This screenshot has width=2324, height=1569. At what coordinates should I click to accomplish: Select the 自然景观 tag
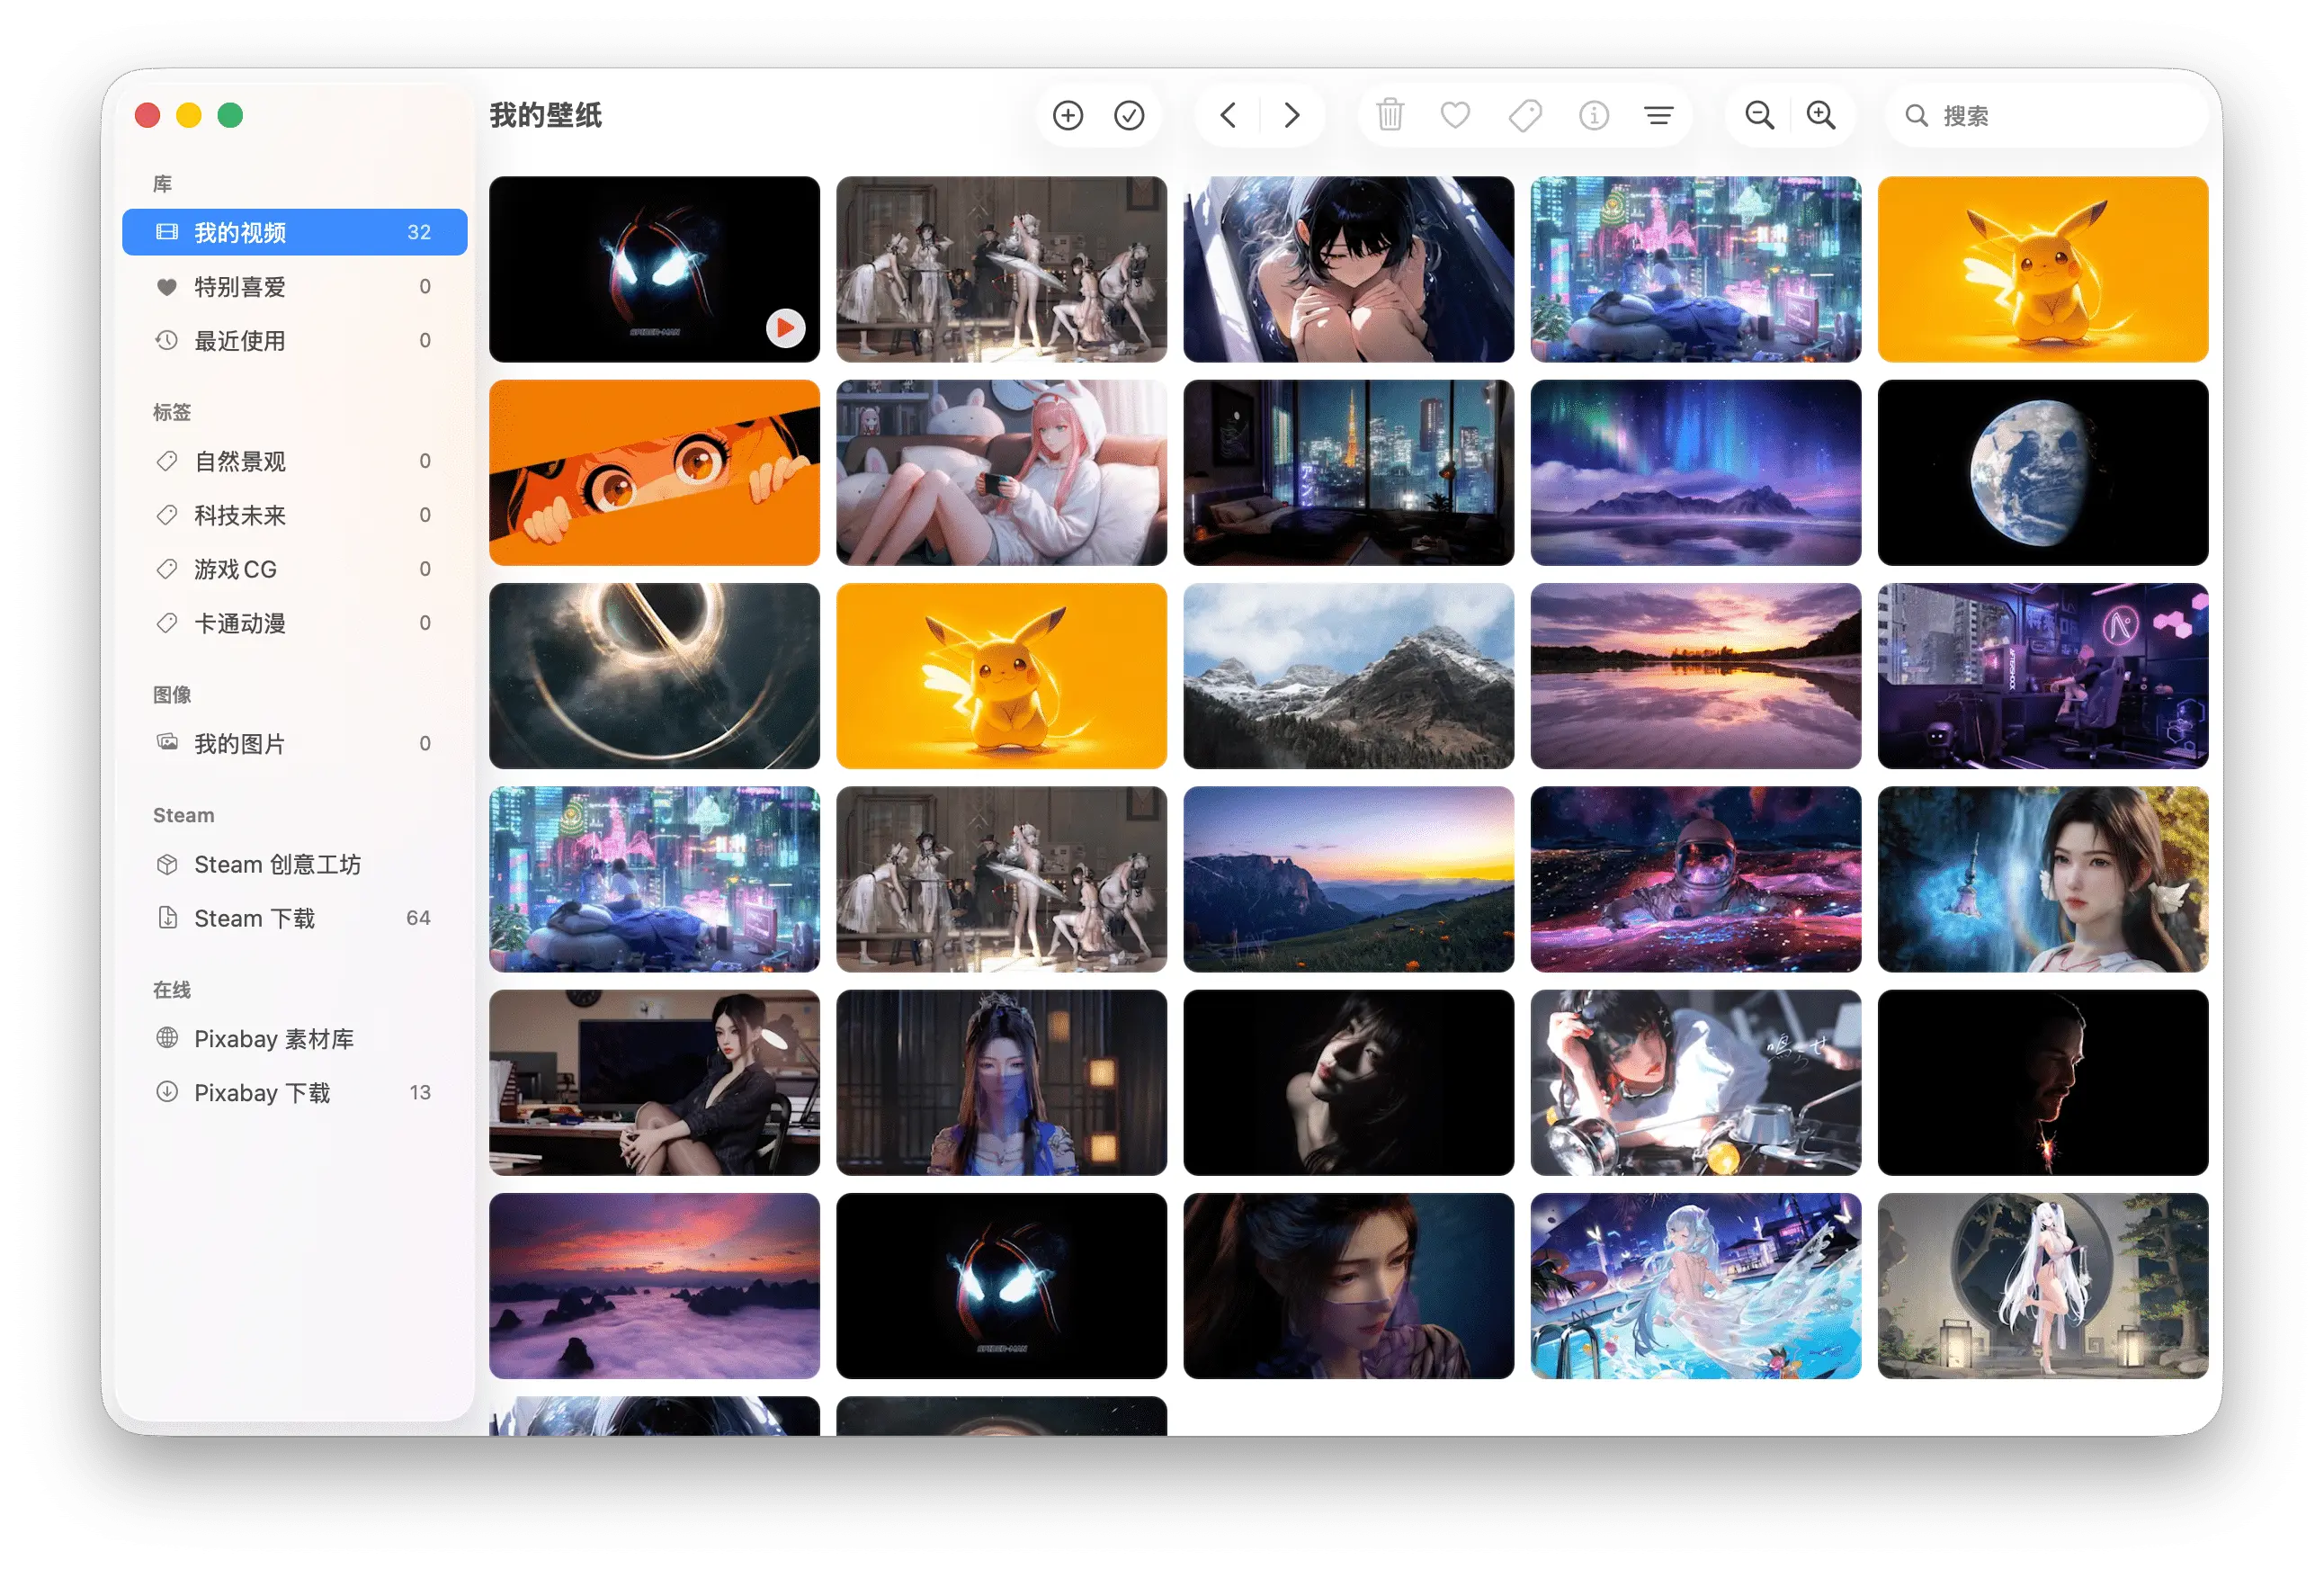click(x=295, y=461)
